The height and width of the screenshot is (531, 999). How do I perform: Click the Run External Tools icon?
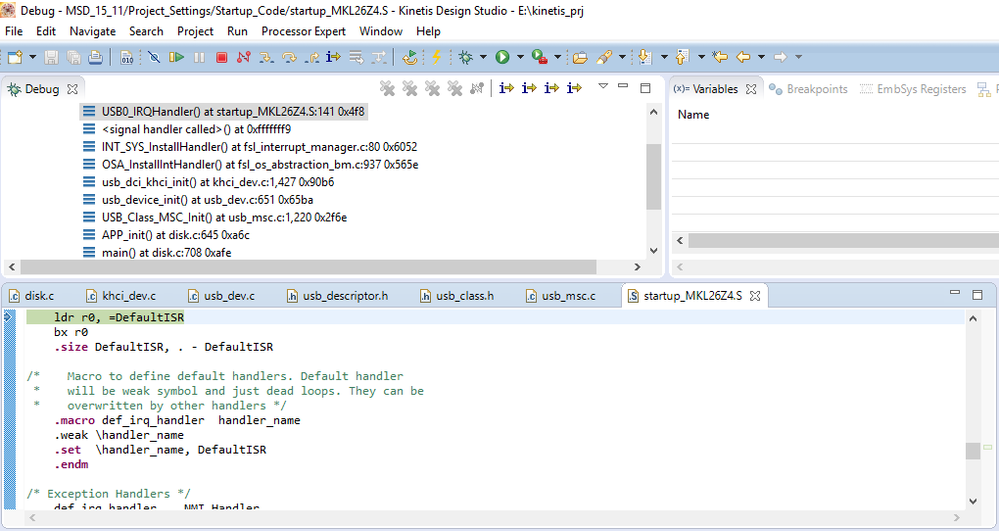click(540, 57)
